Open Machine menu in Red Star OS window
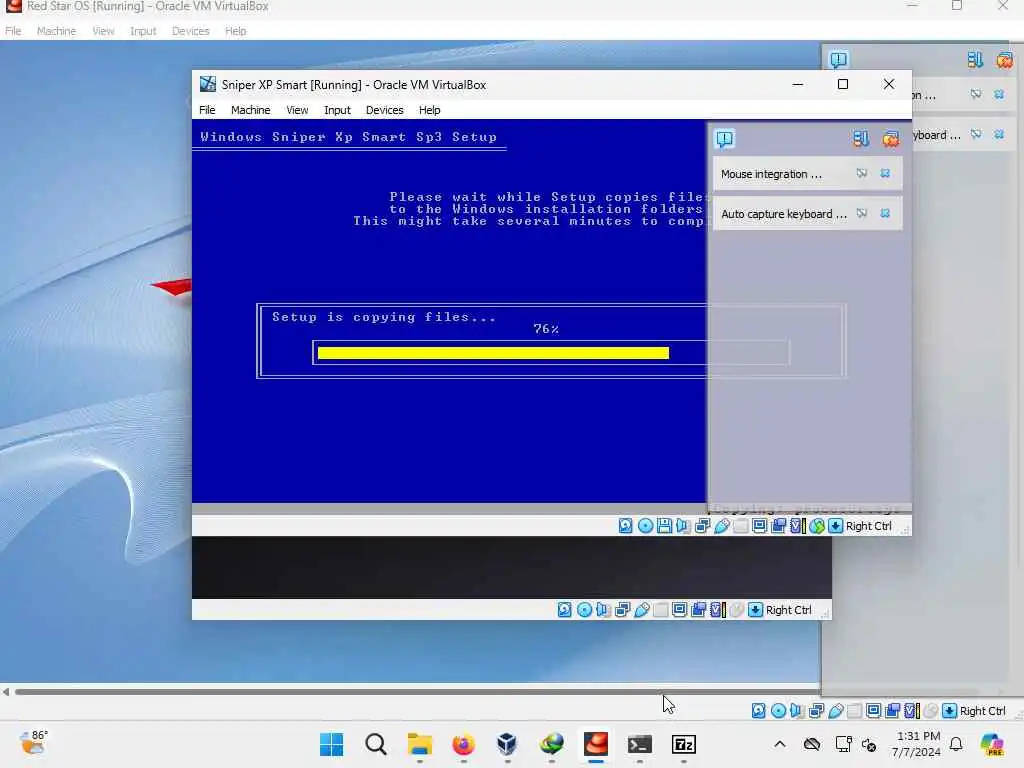Screen dimensions: 1024x768 click(x=56, y=31)
